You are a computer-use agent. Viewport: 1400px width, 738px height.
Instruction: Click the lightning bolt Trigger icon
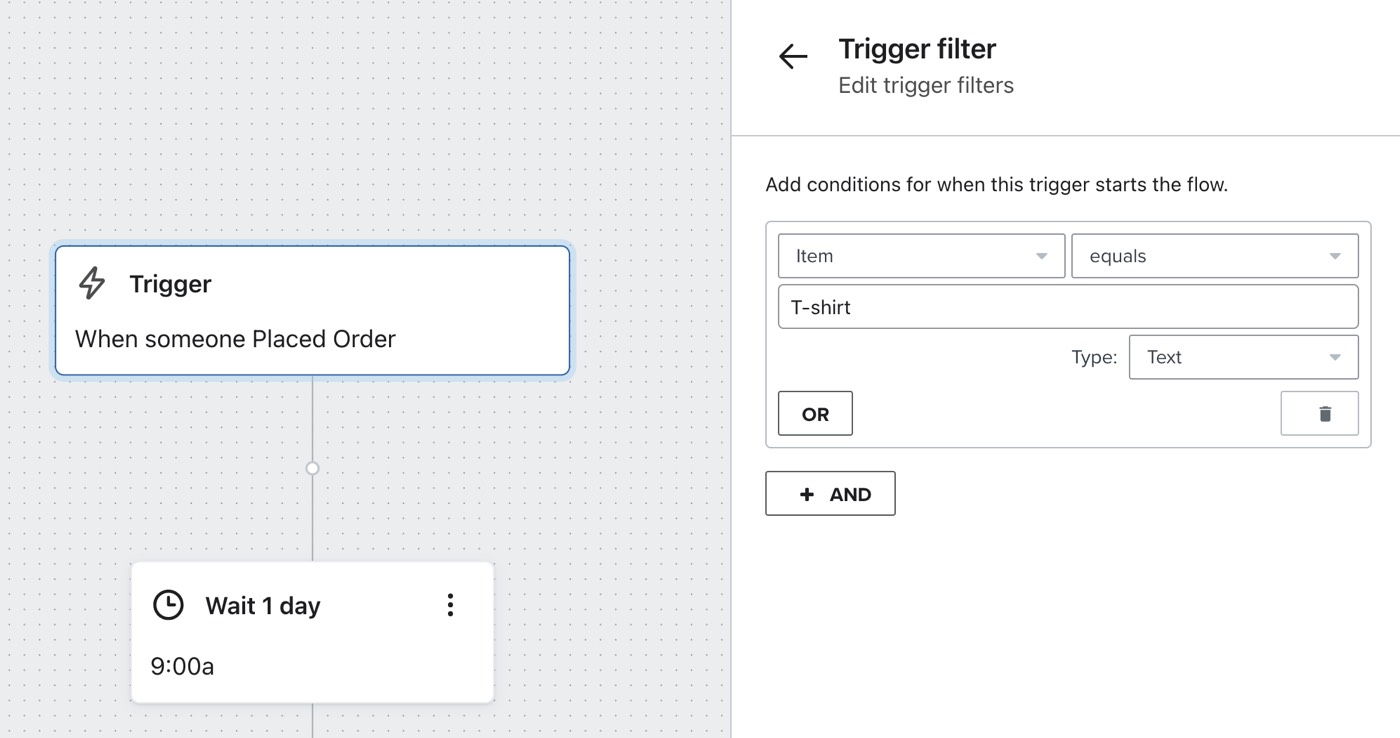pos(92,283)
